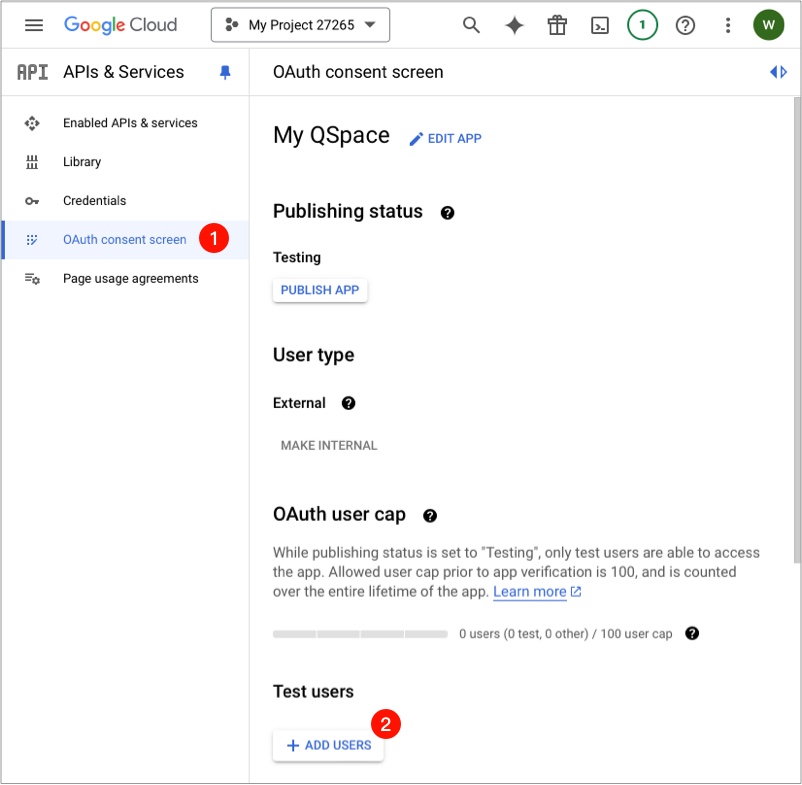802x785 pixels.
Task: Open notifications badge showing 1
Action: [642, 25]
